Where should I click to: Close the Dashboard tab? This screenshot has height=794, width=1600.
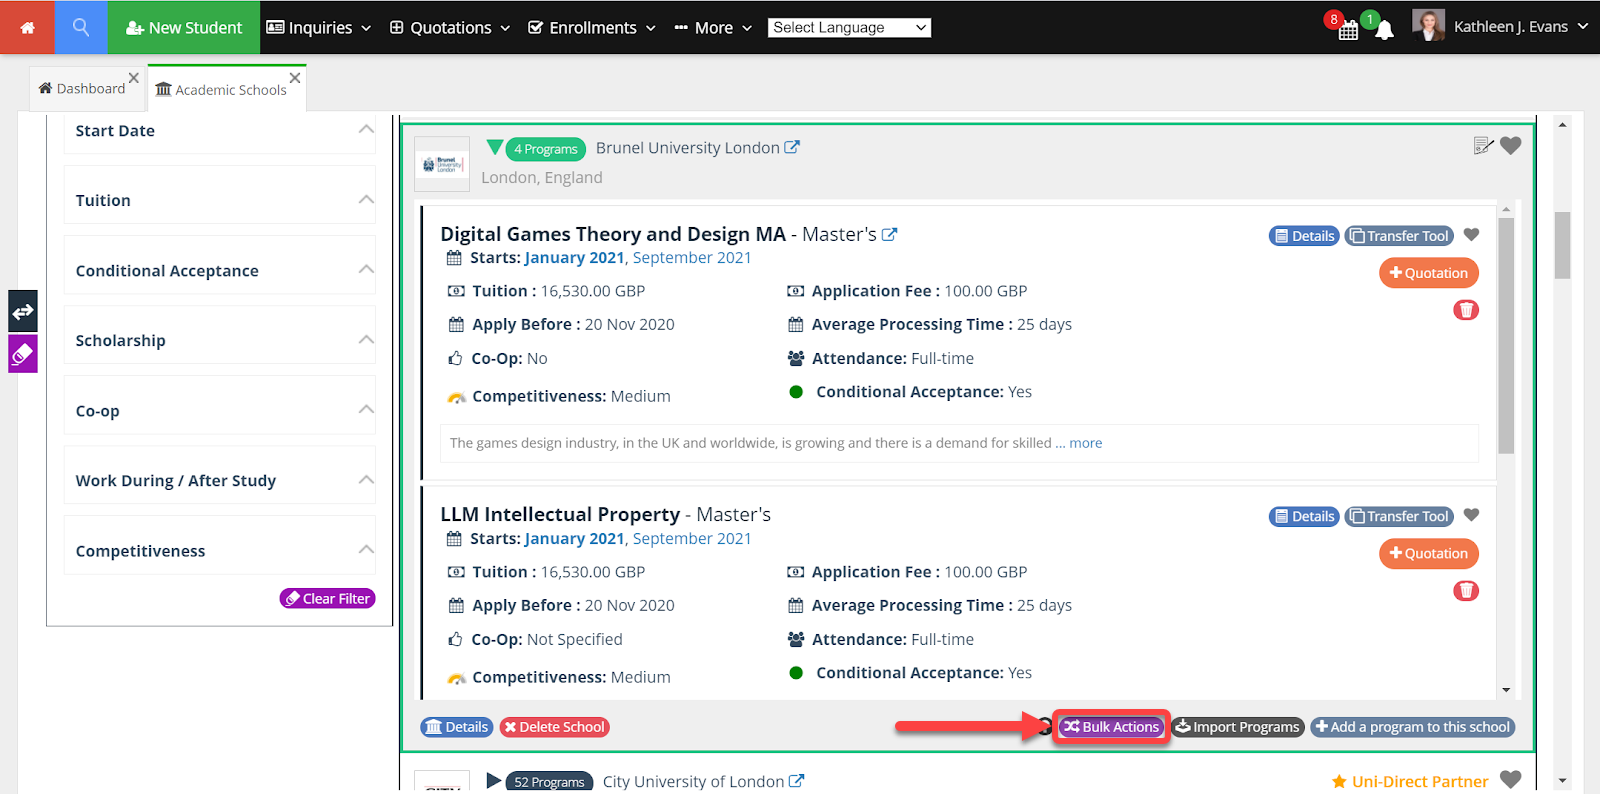tap(134, 77)
